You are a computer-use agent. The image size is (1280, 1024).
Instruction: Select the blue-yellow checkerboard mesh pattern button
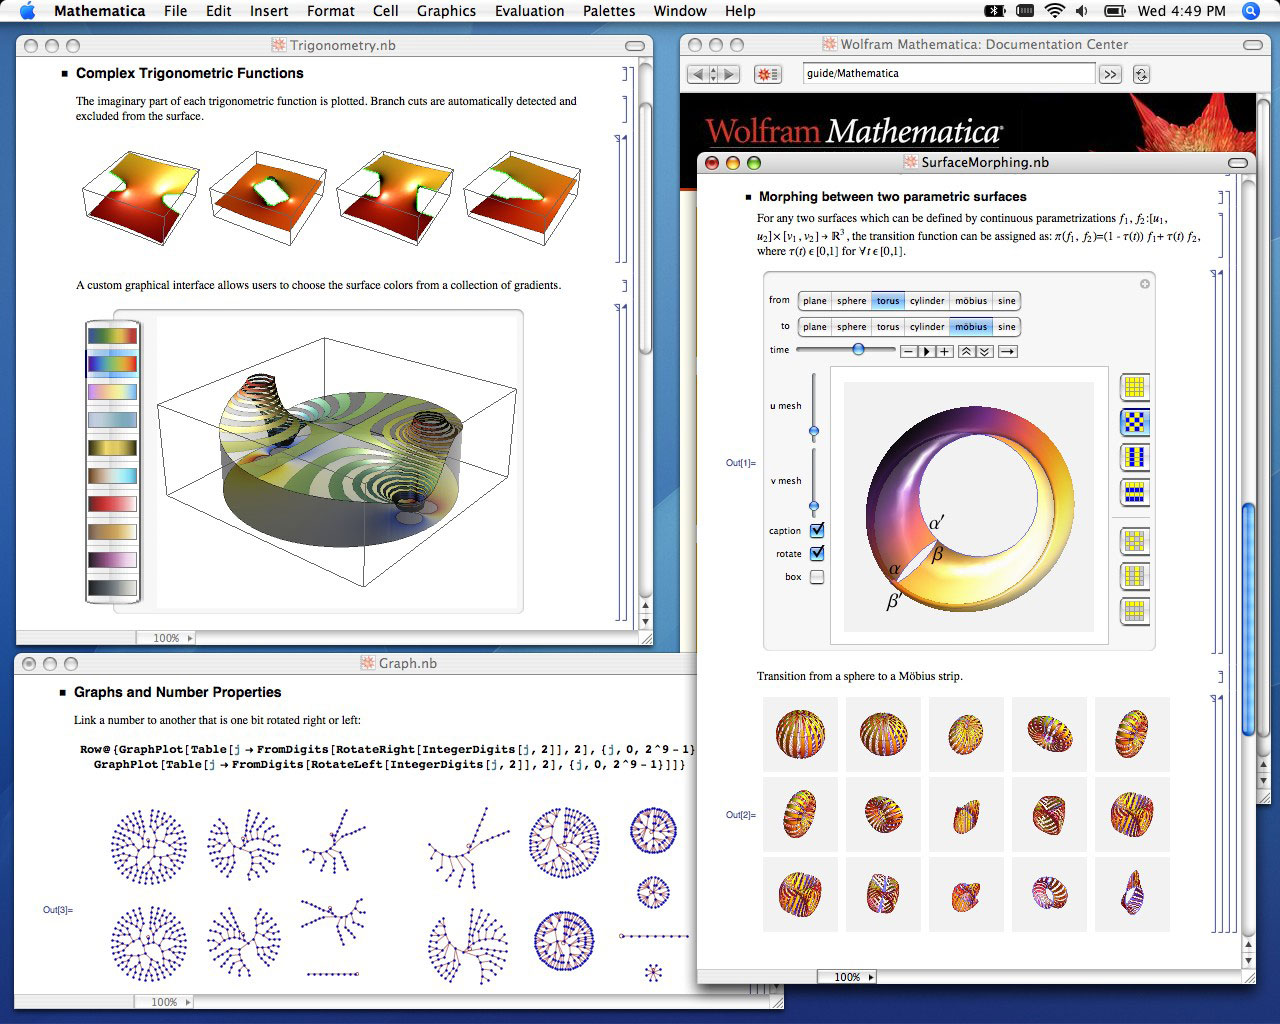(1134, 422)
